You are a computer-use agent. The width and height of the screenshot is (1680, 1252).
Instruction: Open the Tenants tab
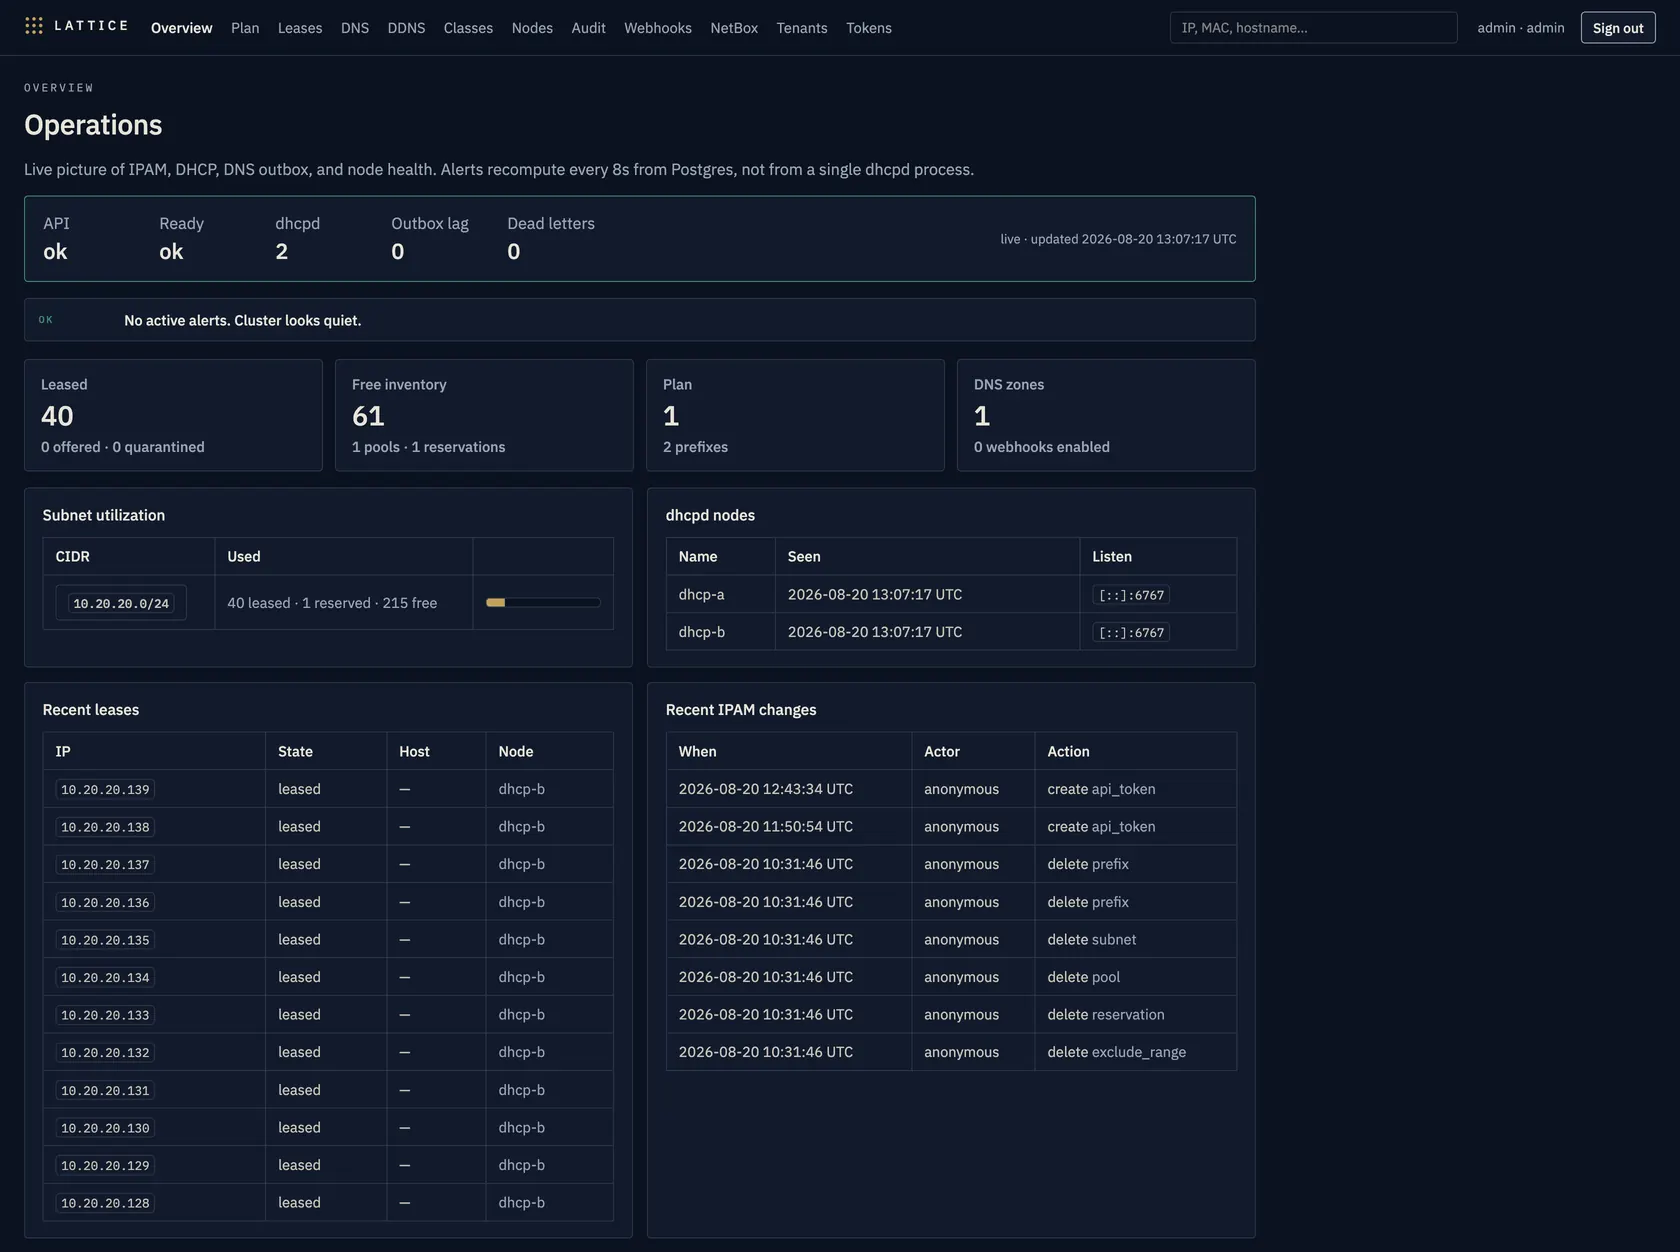[x=802, y=28]
